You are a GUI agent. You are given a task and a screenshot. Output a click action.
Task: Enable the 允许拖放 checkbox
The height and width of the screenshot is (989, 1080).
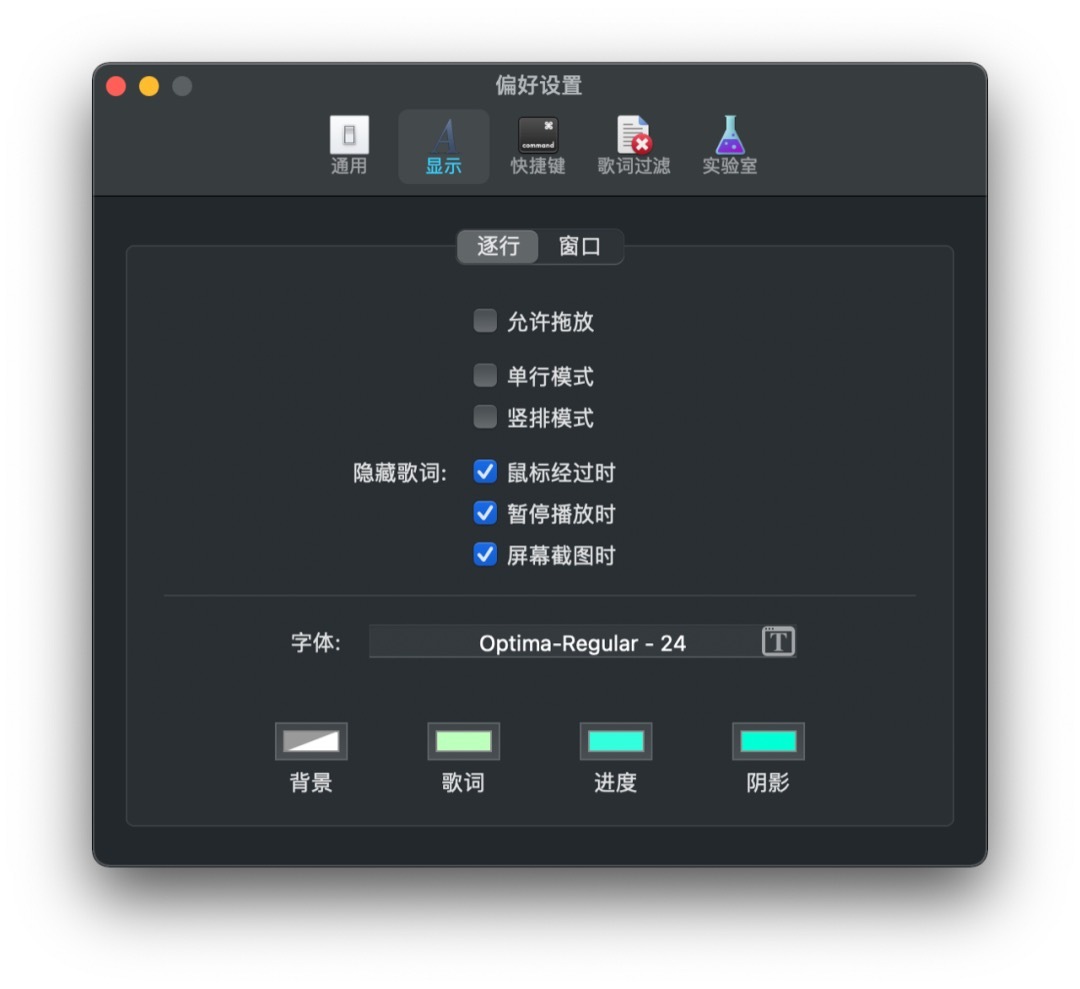click(x=485, y=320)
